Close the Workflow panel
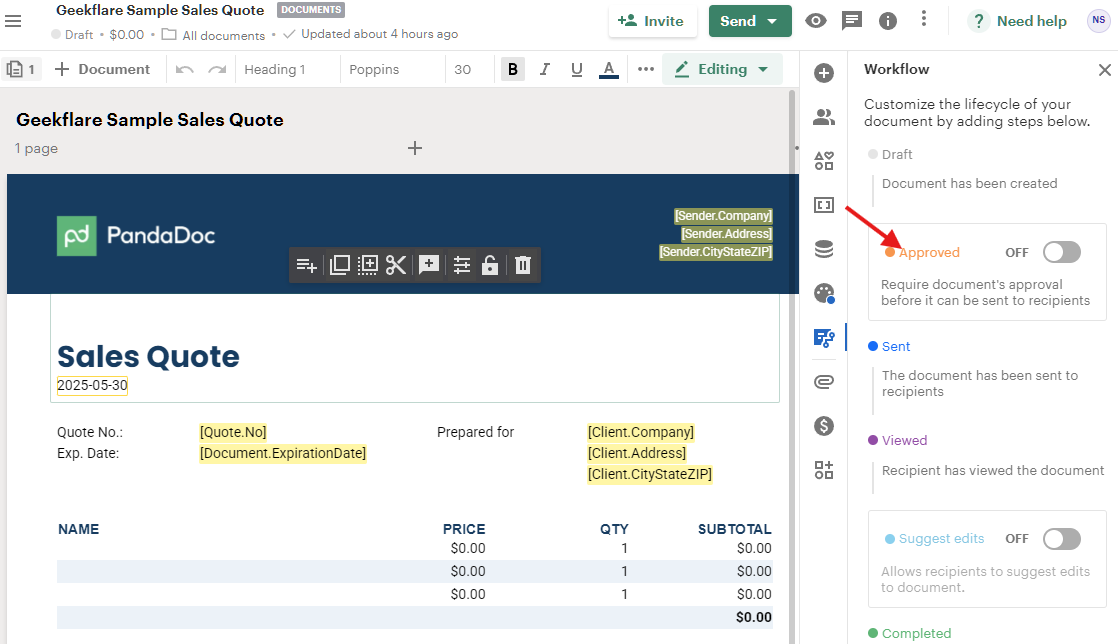The image size is (1118, 644). [1104, 70]
